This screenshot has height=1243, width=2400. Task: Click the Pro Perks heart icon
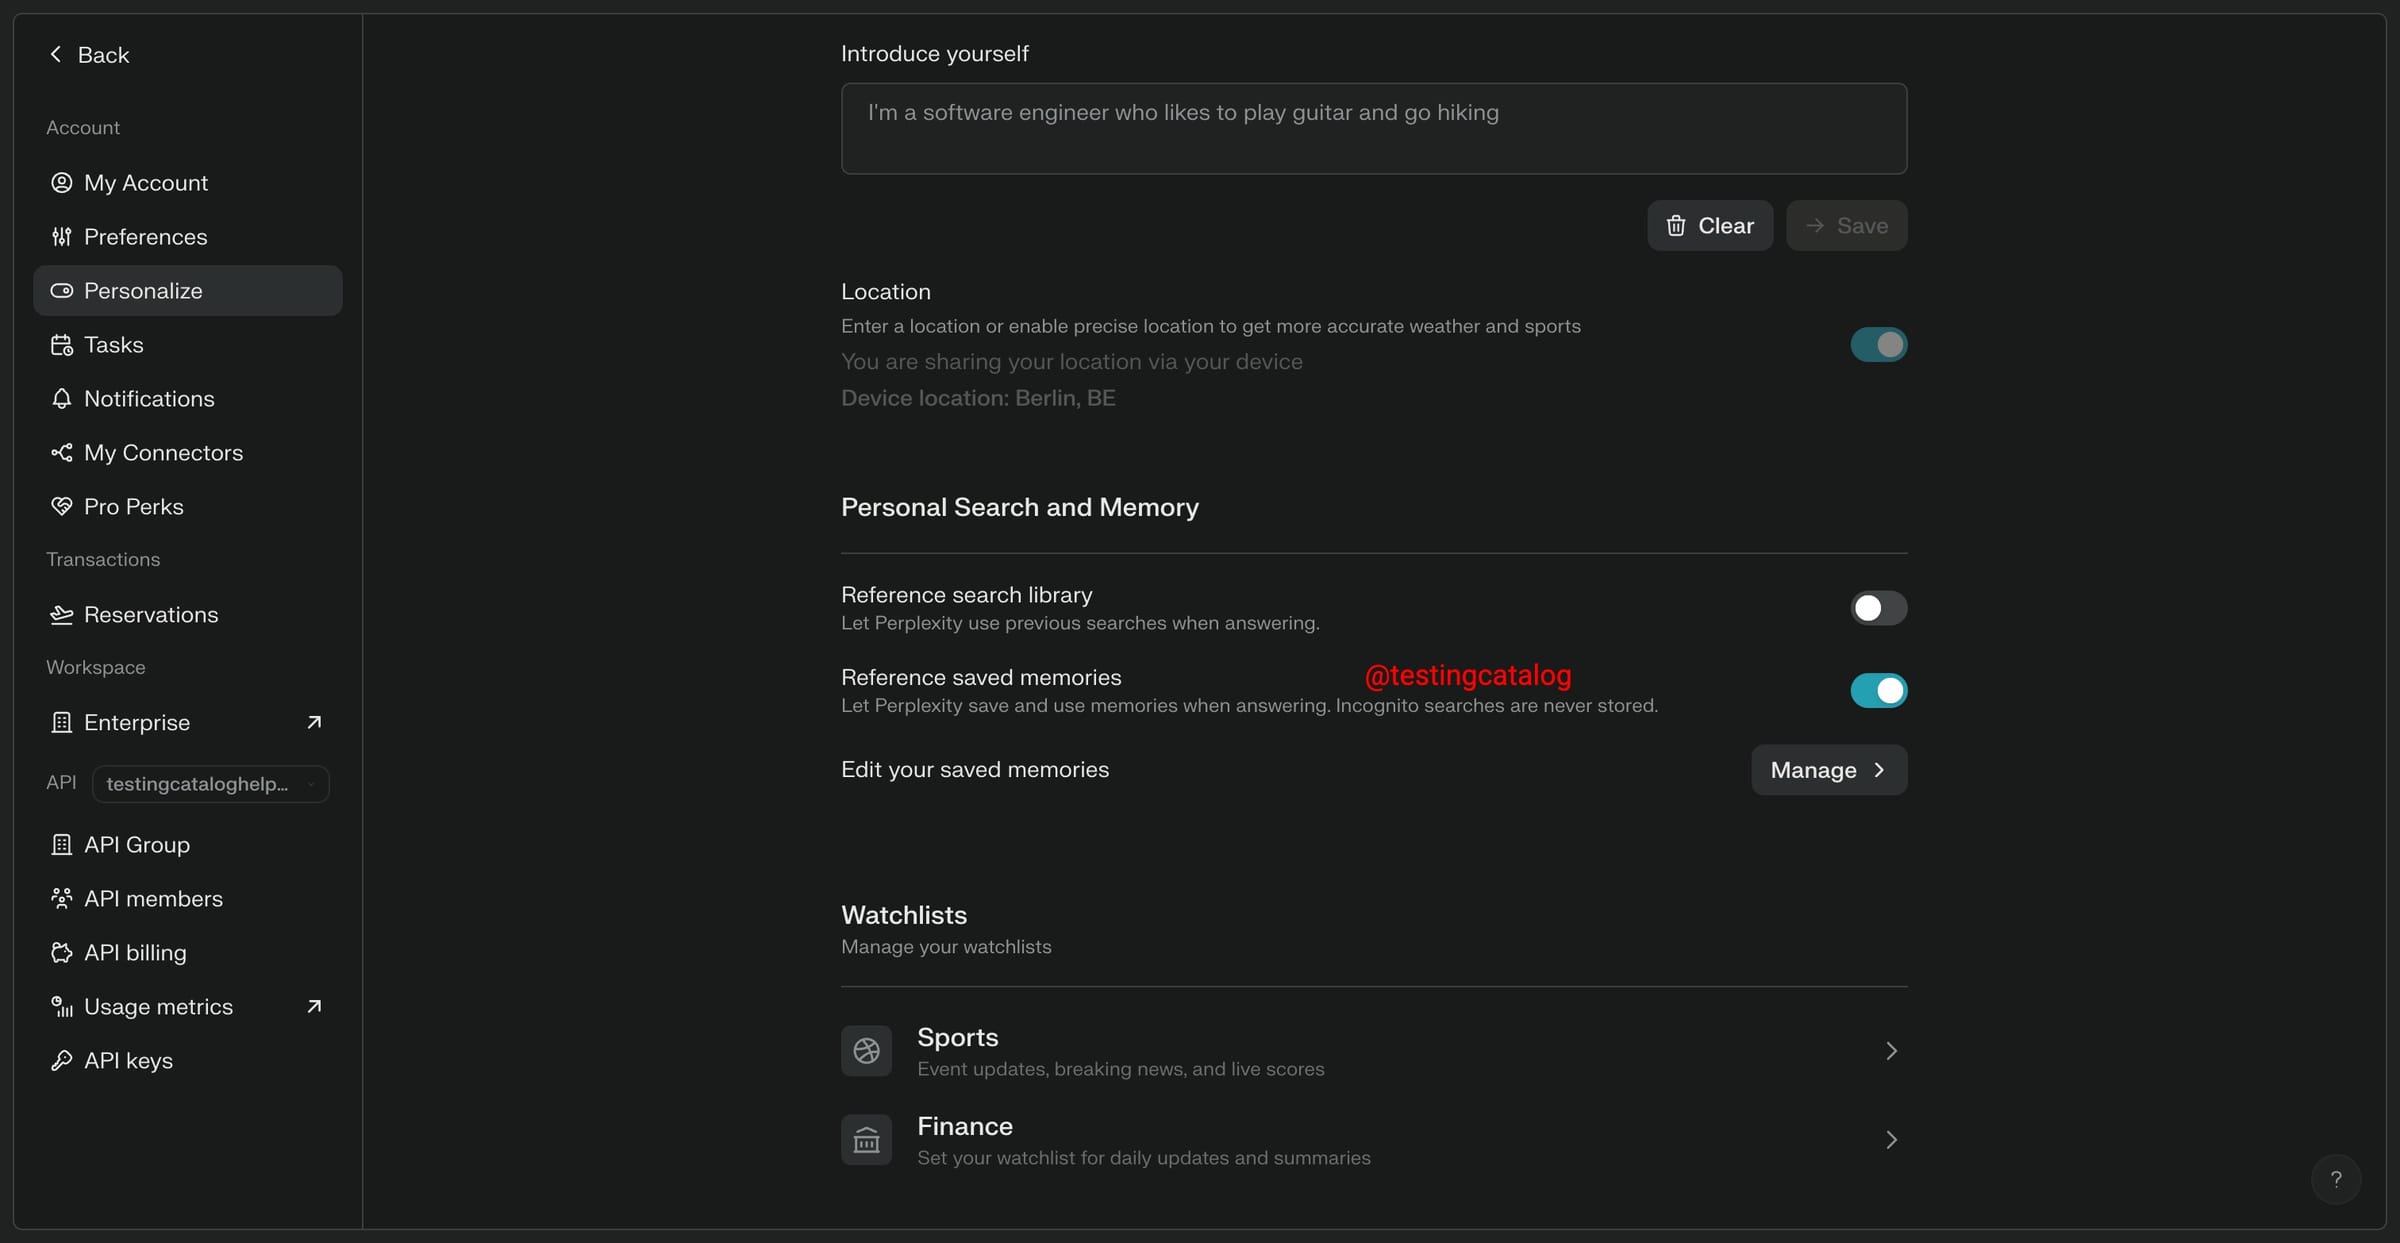(x=61, y=507)
